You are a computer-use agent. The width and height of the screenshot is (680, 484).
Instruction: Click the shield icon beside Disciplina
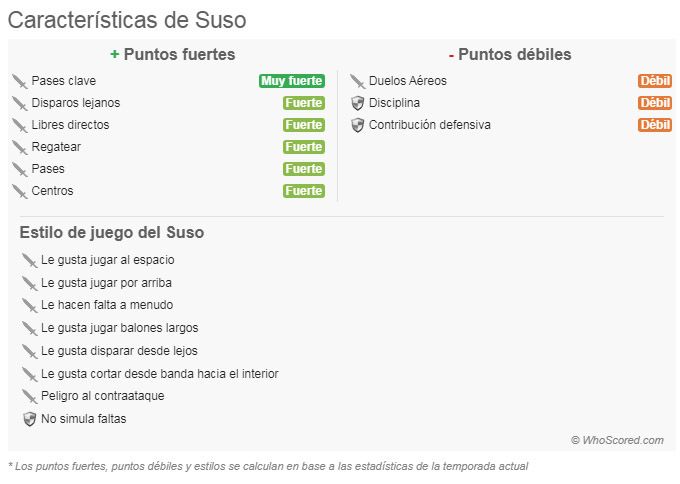(x=357, y=103)
